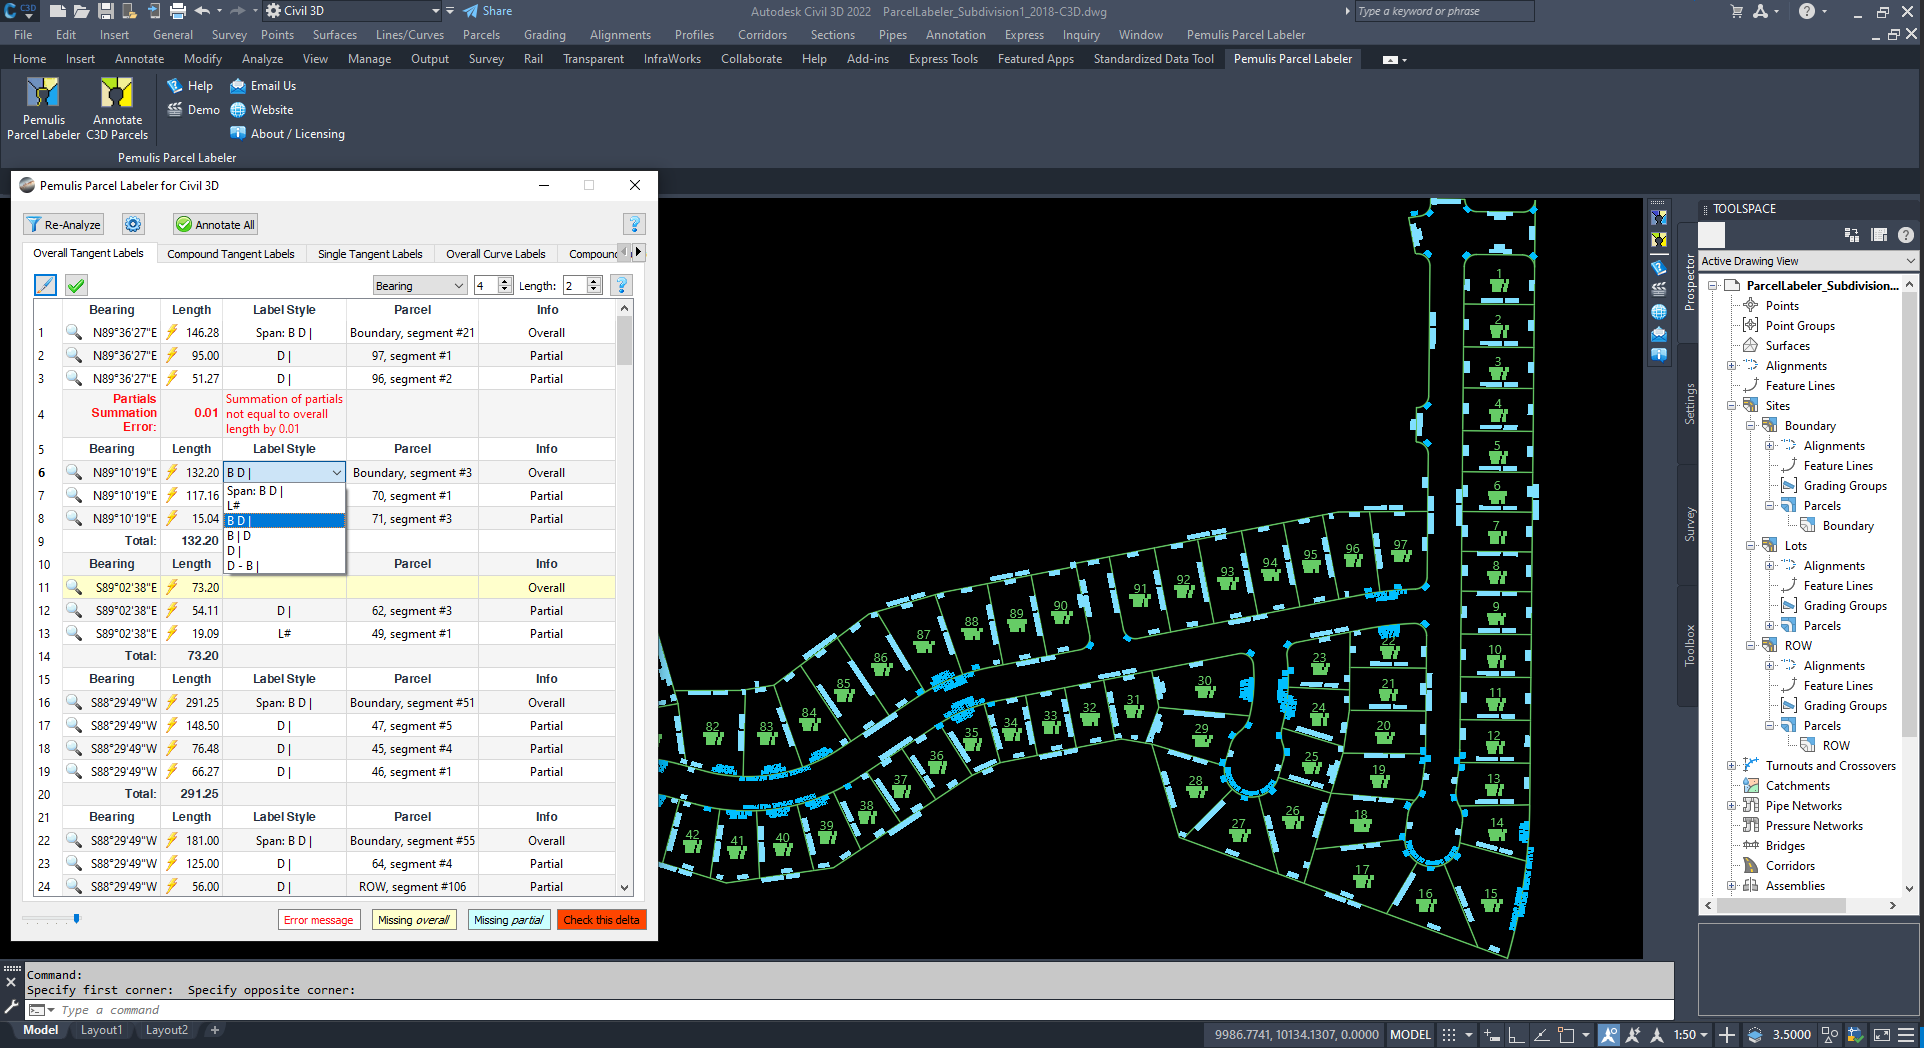
Task: Open the labeler settings gear icon
Action: click(133, 225)
